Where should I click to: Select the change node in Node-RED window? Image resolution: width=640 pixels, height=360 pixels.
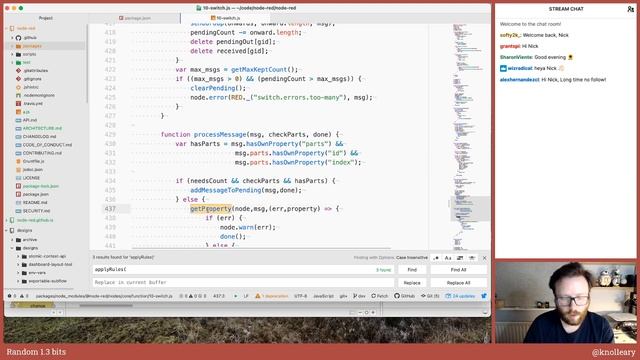click(32, 306)
